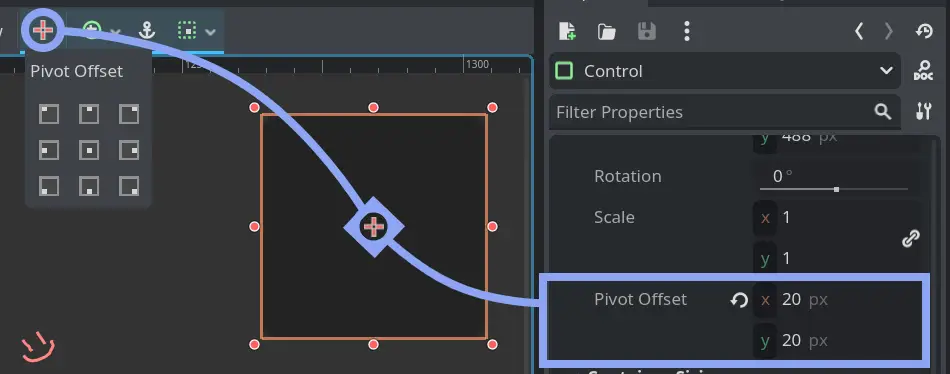The image size is (950, 374).
Task: Click the Rotation slider grabber
Action: click(836, 189)
